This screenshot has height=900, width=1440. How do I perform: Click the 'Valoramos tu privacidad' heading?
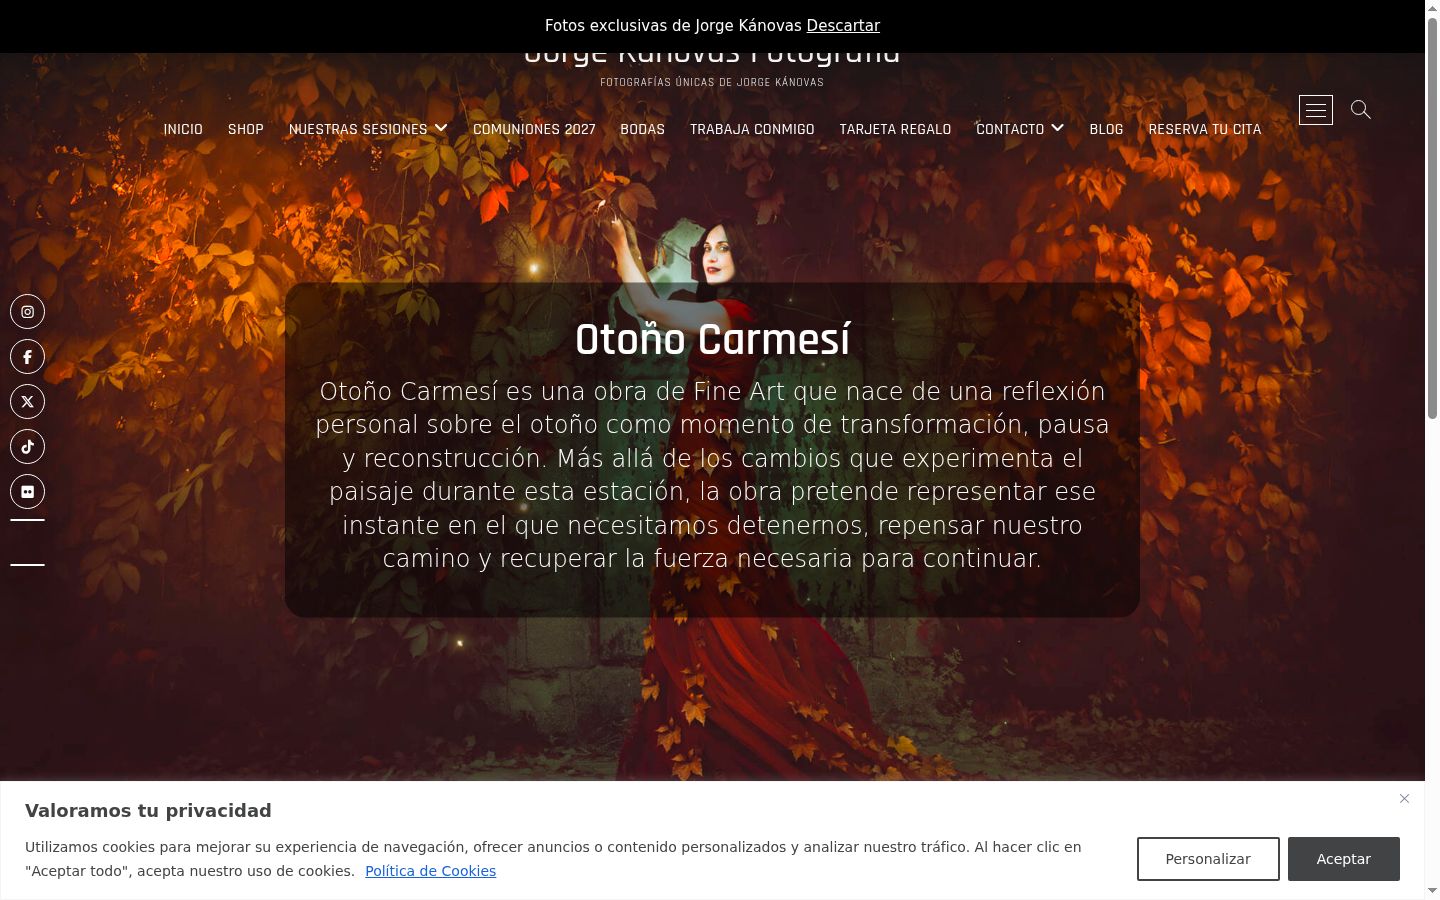tap(148, 810)
